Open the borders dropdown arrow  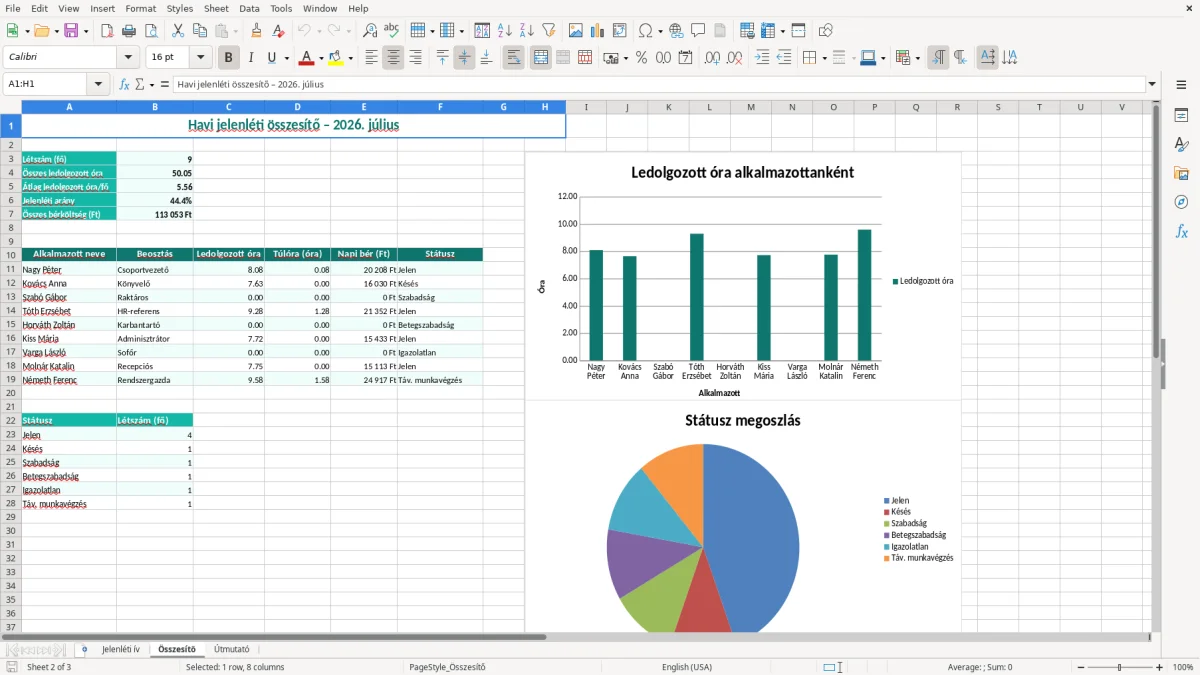coord(823,58)
